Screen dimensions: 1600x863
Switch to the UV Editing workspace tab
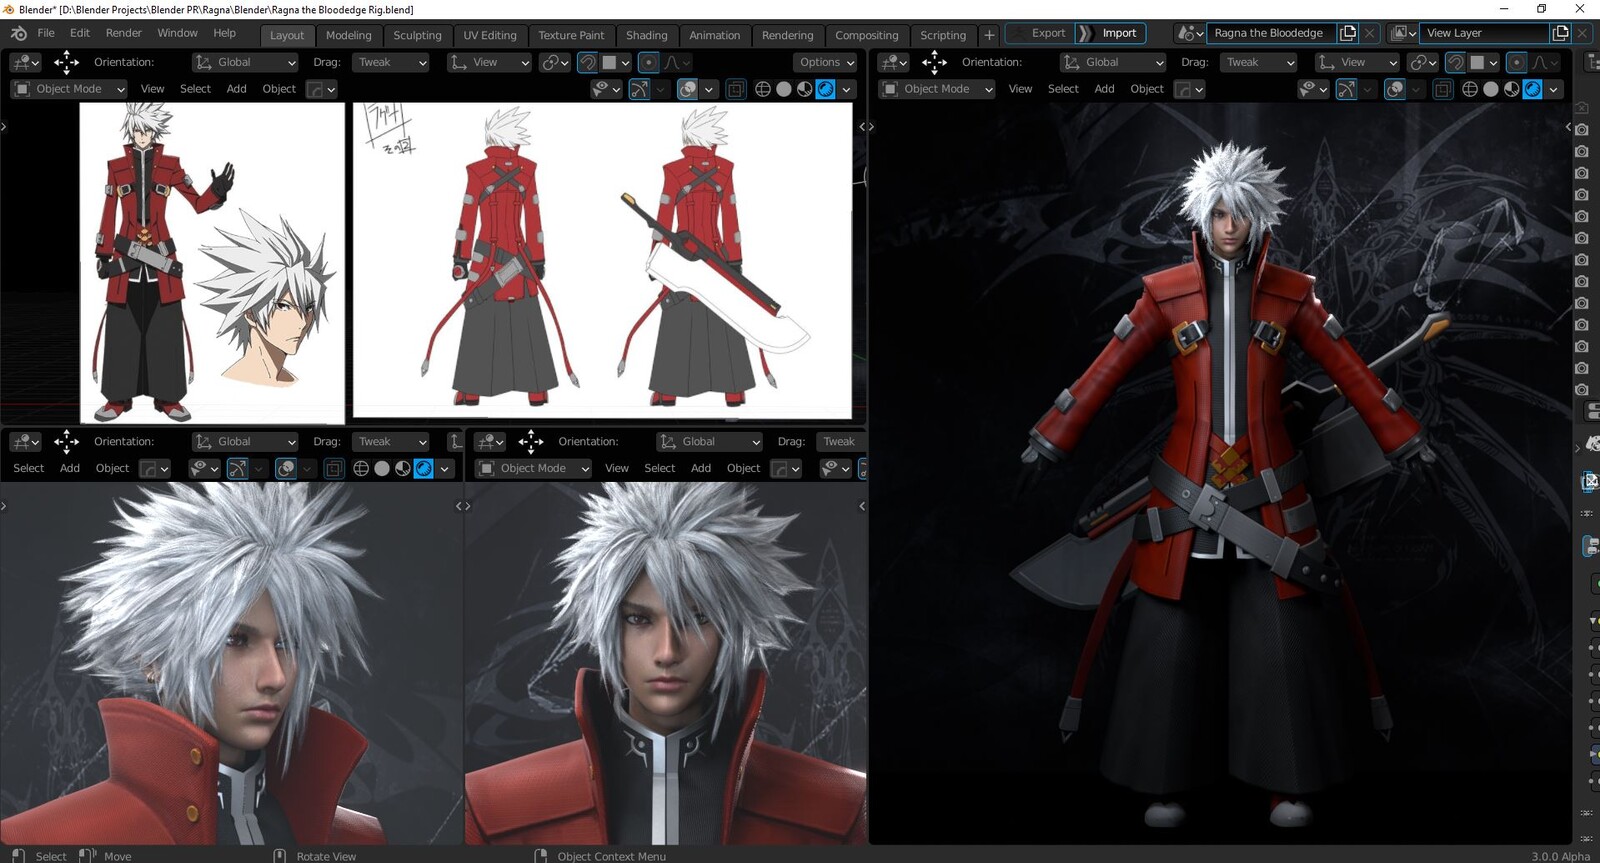pos(490,35)
